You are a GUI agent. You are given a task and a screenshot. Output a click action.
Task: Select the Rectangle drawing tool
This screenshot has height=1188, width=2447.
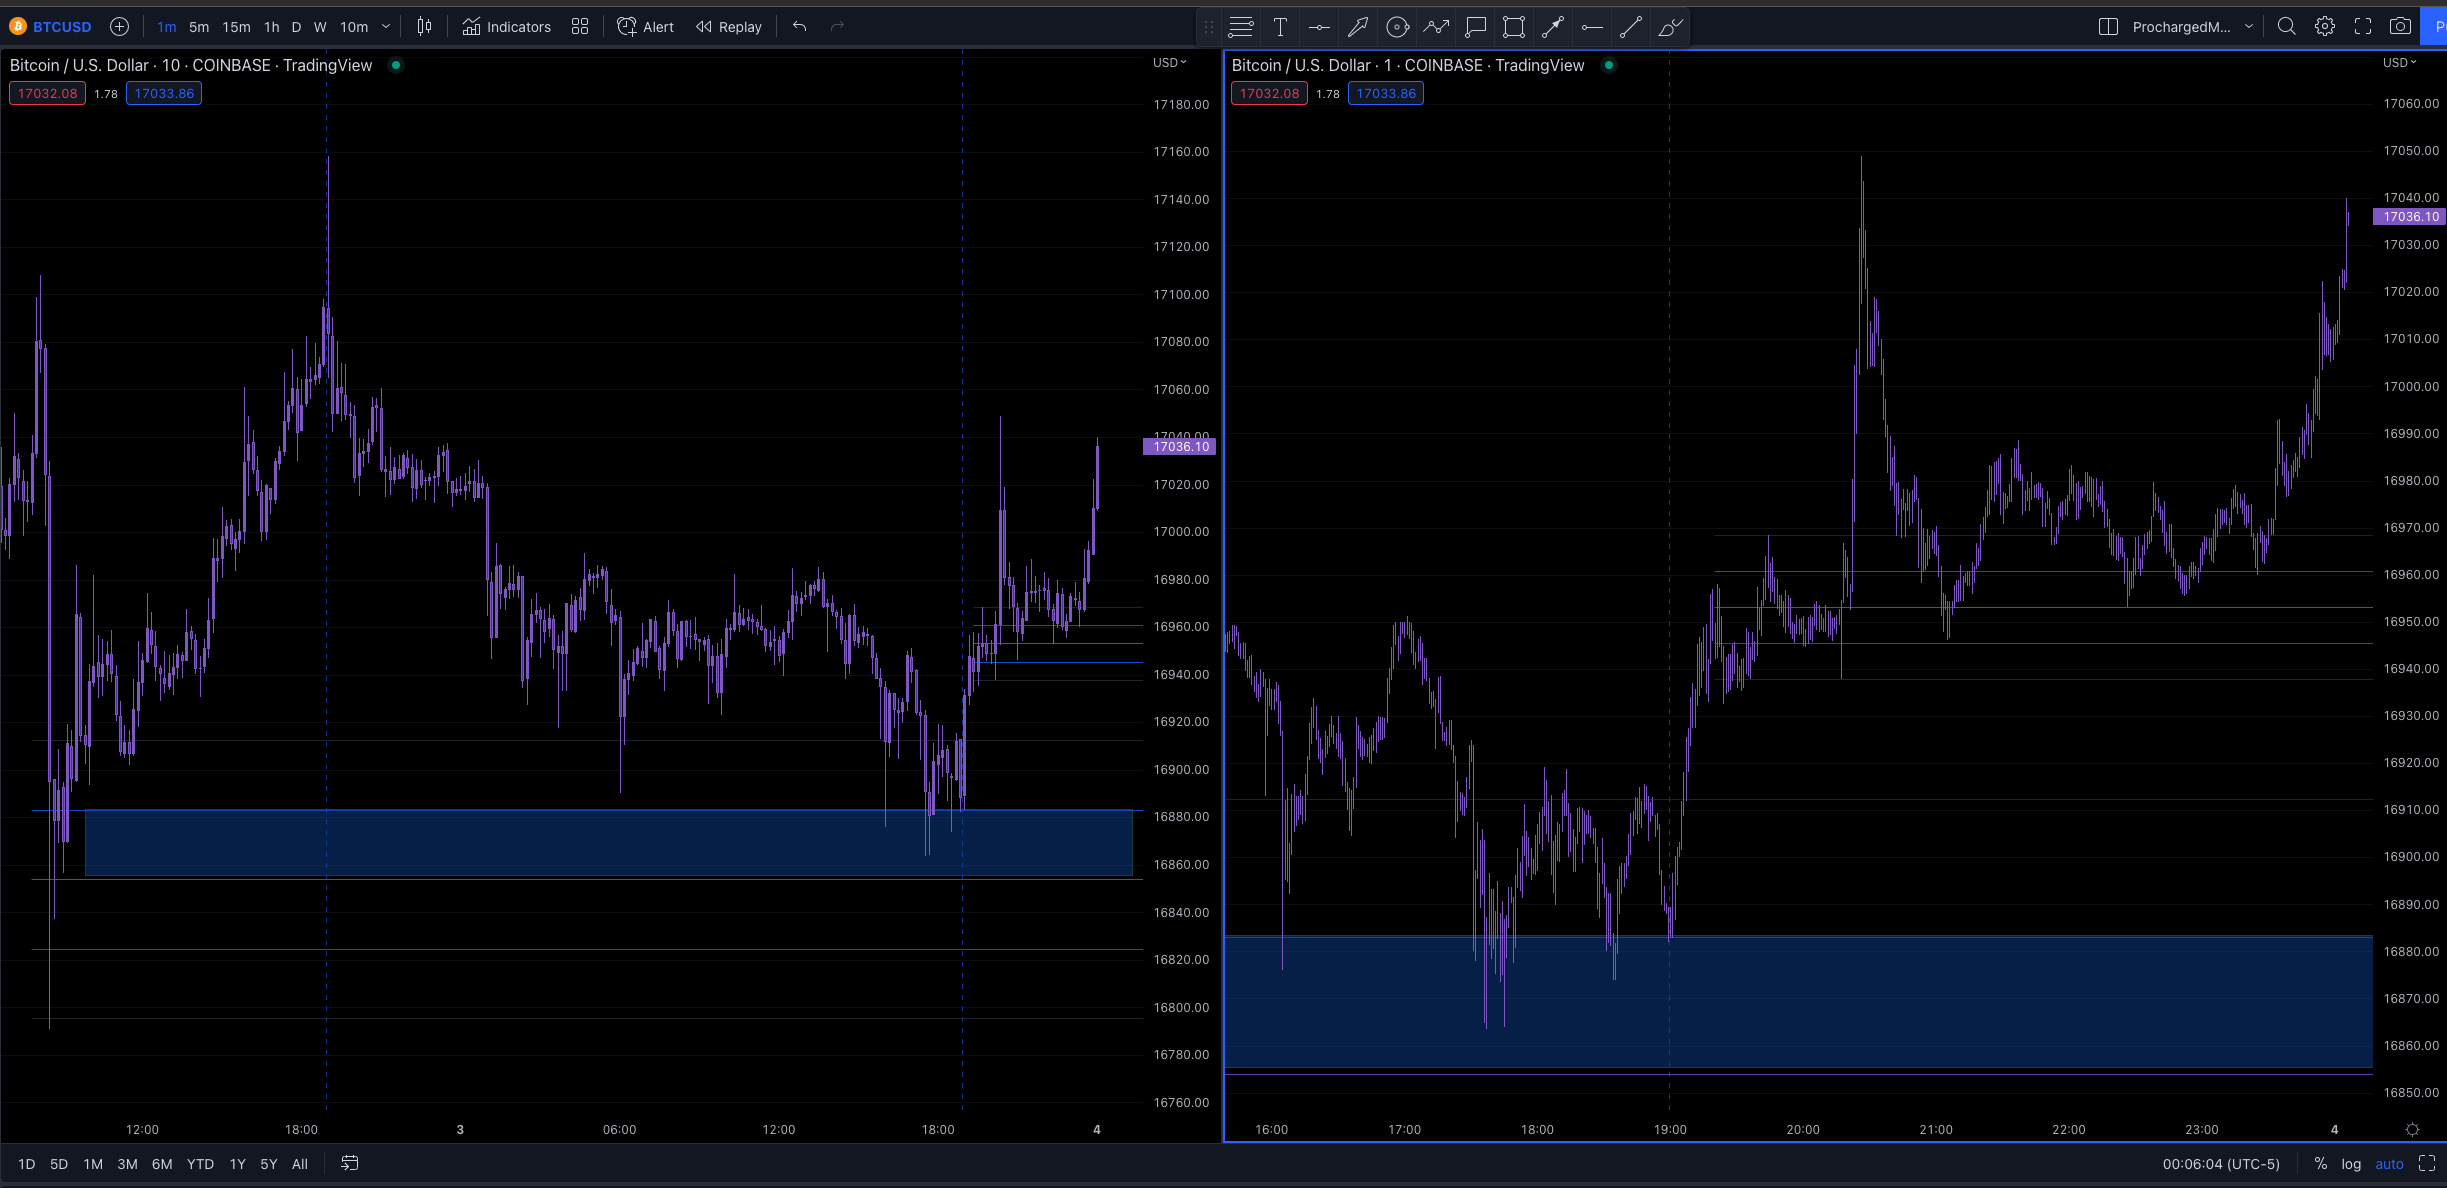tap(1512, 27)
